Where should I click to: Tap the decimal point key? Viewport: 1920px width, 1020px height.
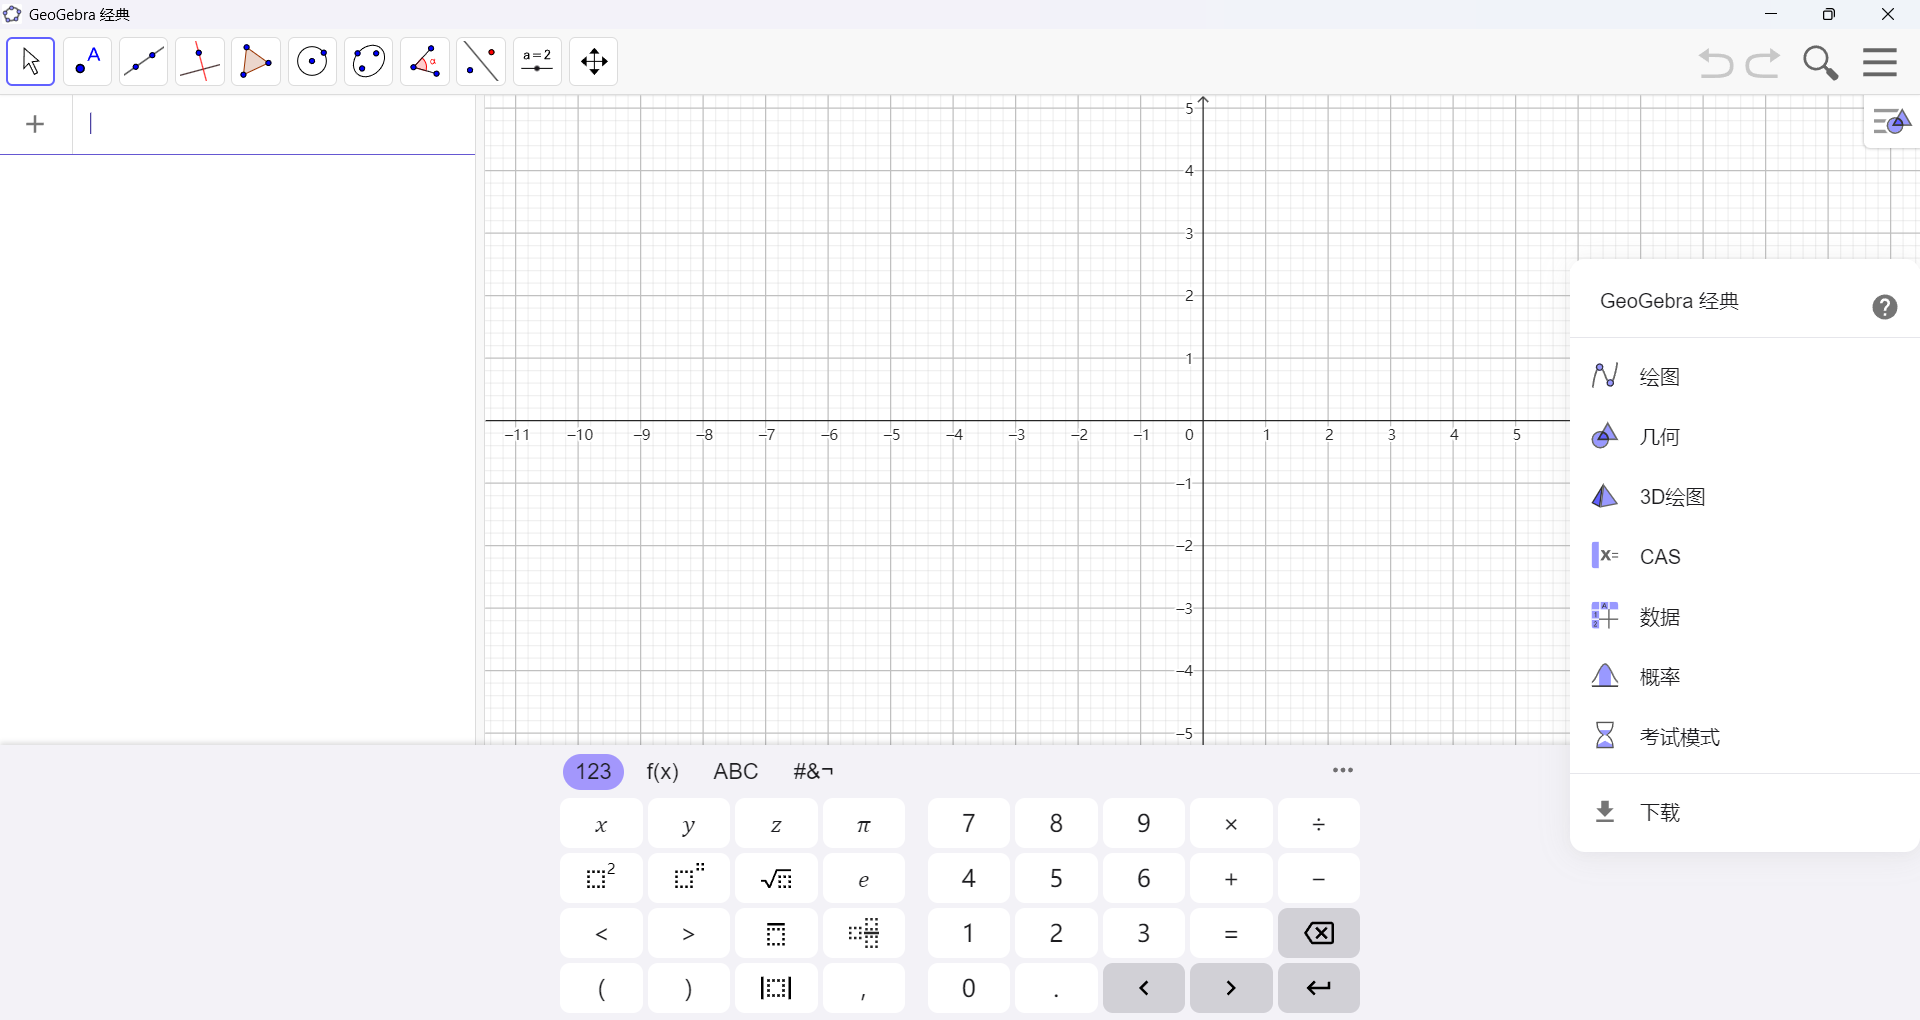(1056, 989)
